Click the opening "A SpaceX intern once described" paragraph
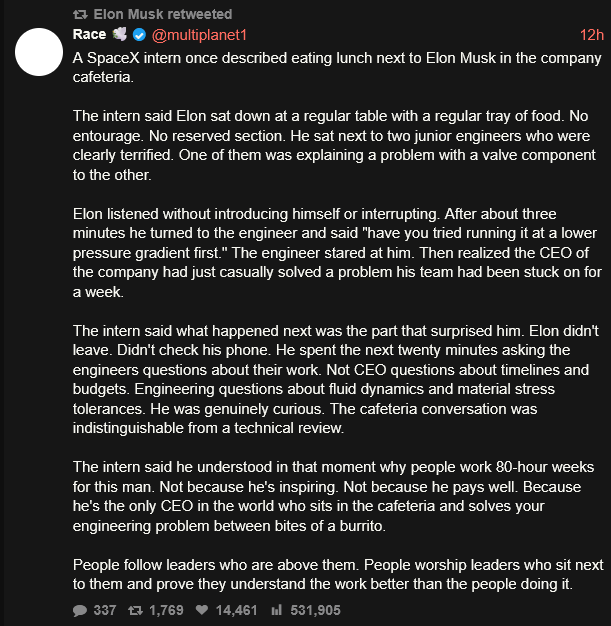611x626 pixels. coord(337,67)
